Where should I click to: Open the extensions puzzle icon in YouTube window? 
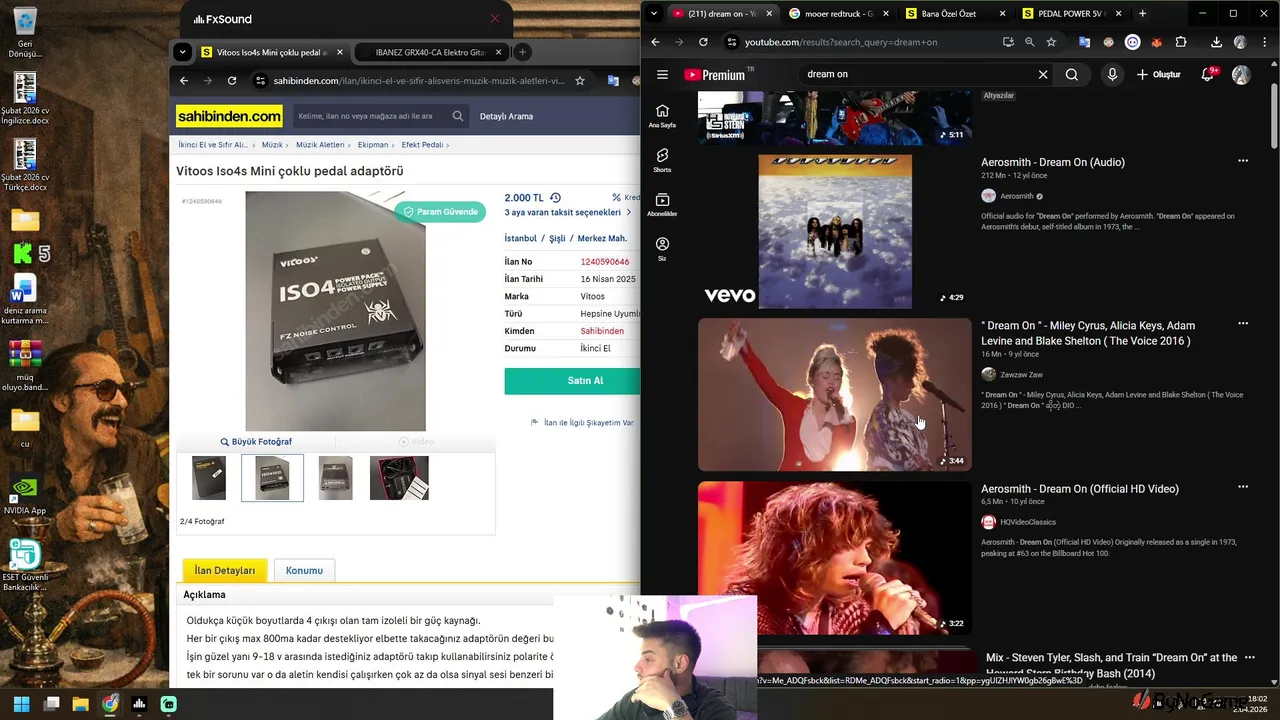point(1181,42)
